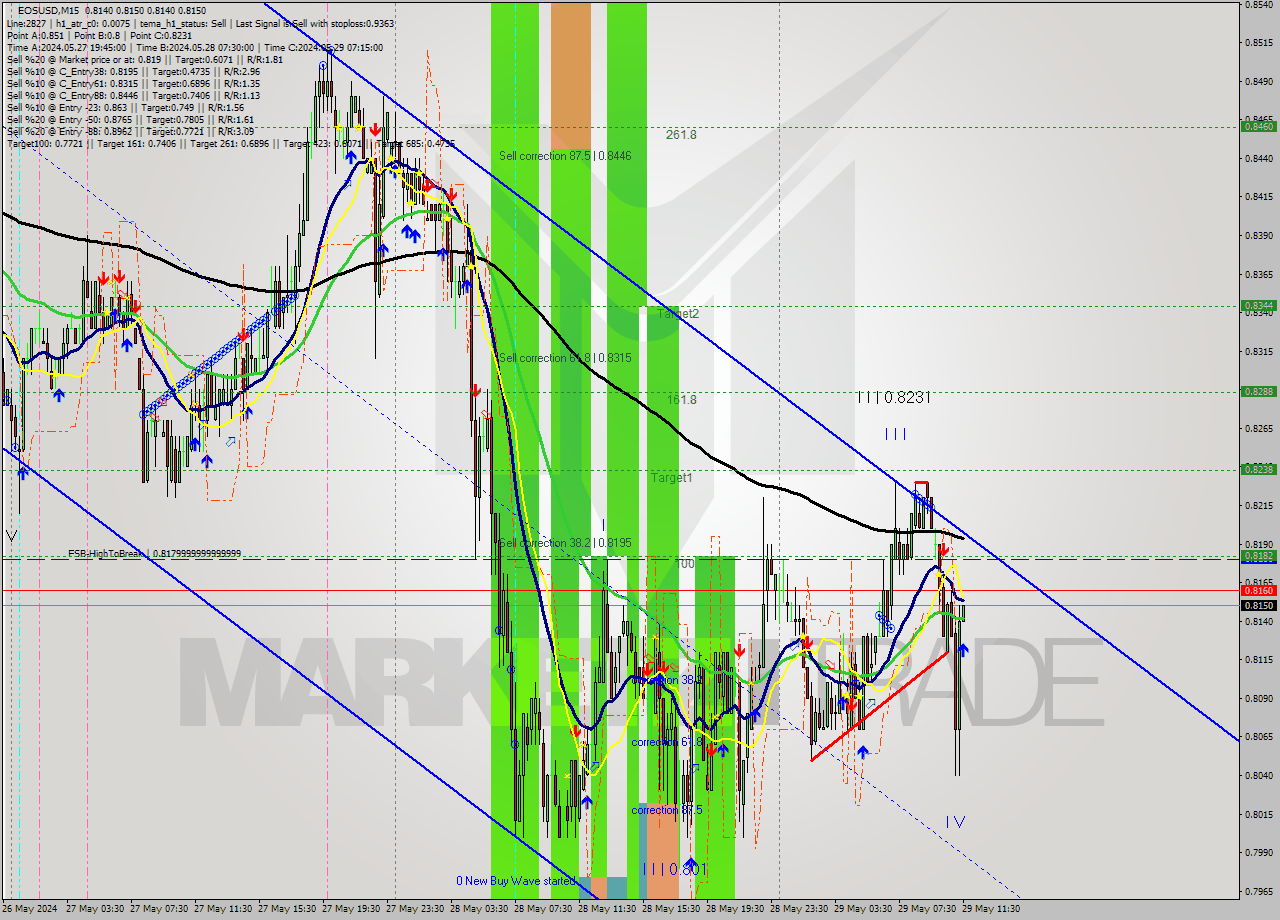The width and height of the screenshot is (1280, 920).
Task: Click the 'Sell %10 @ C_Entry38: 0.8195' line
Action: (133, 71)
